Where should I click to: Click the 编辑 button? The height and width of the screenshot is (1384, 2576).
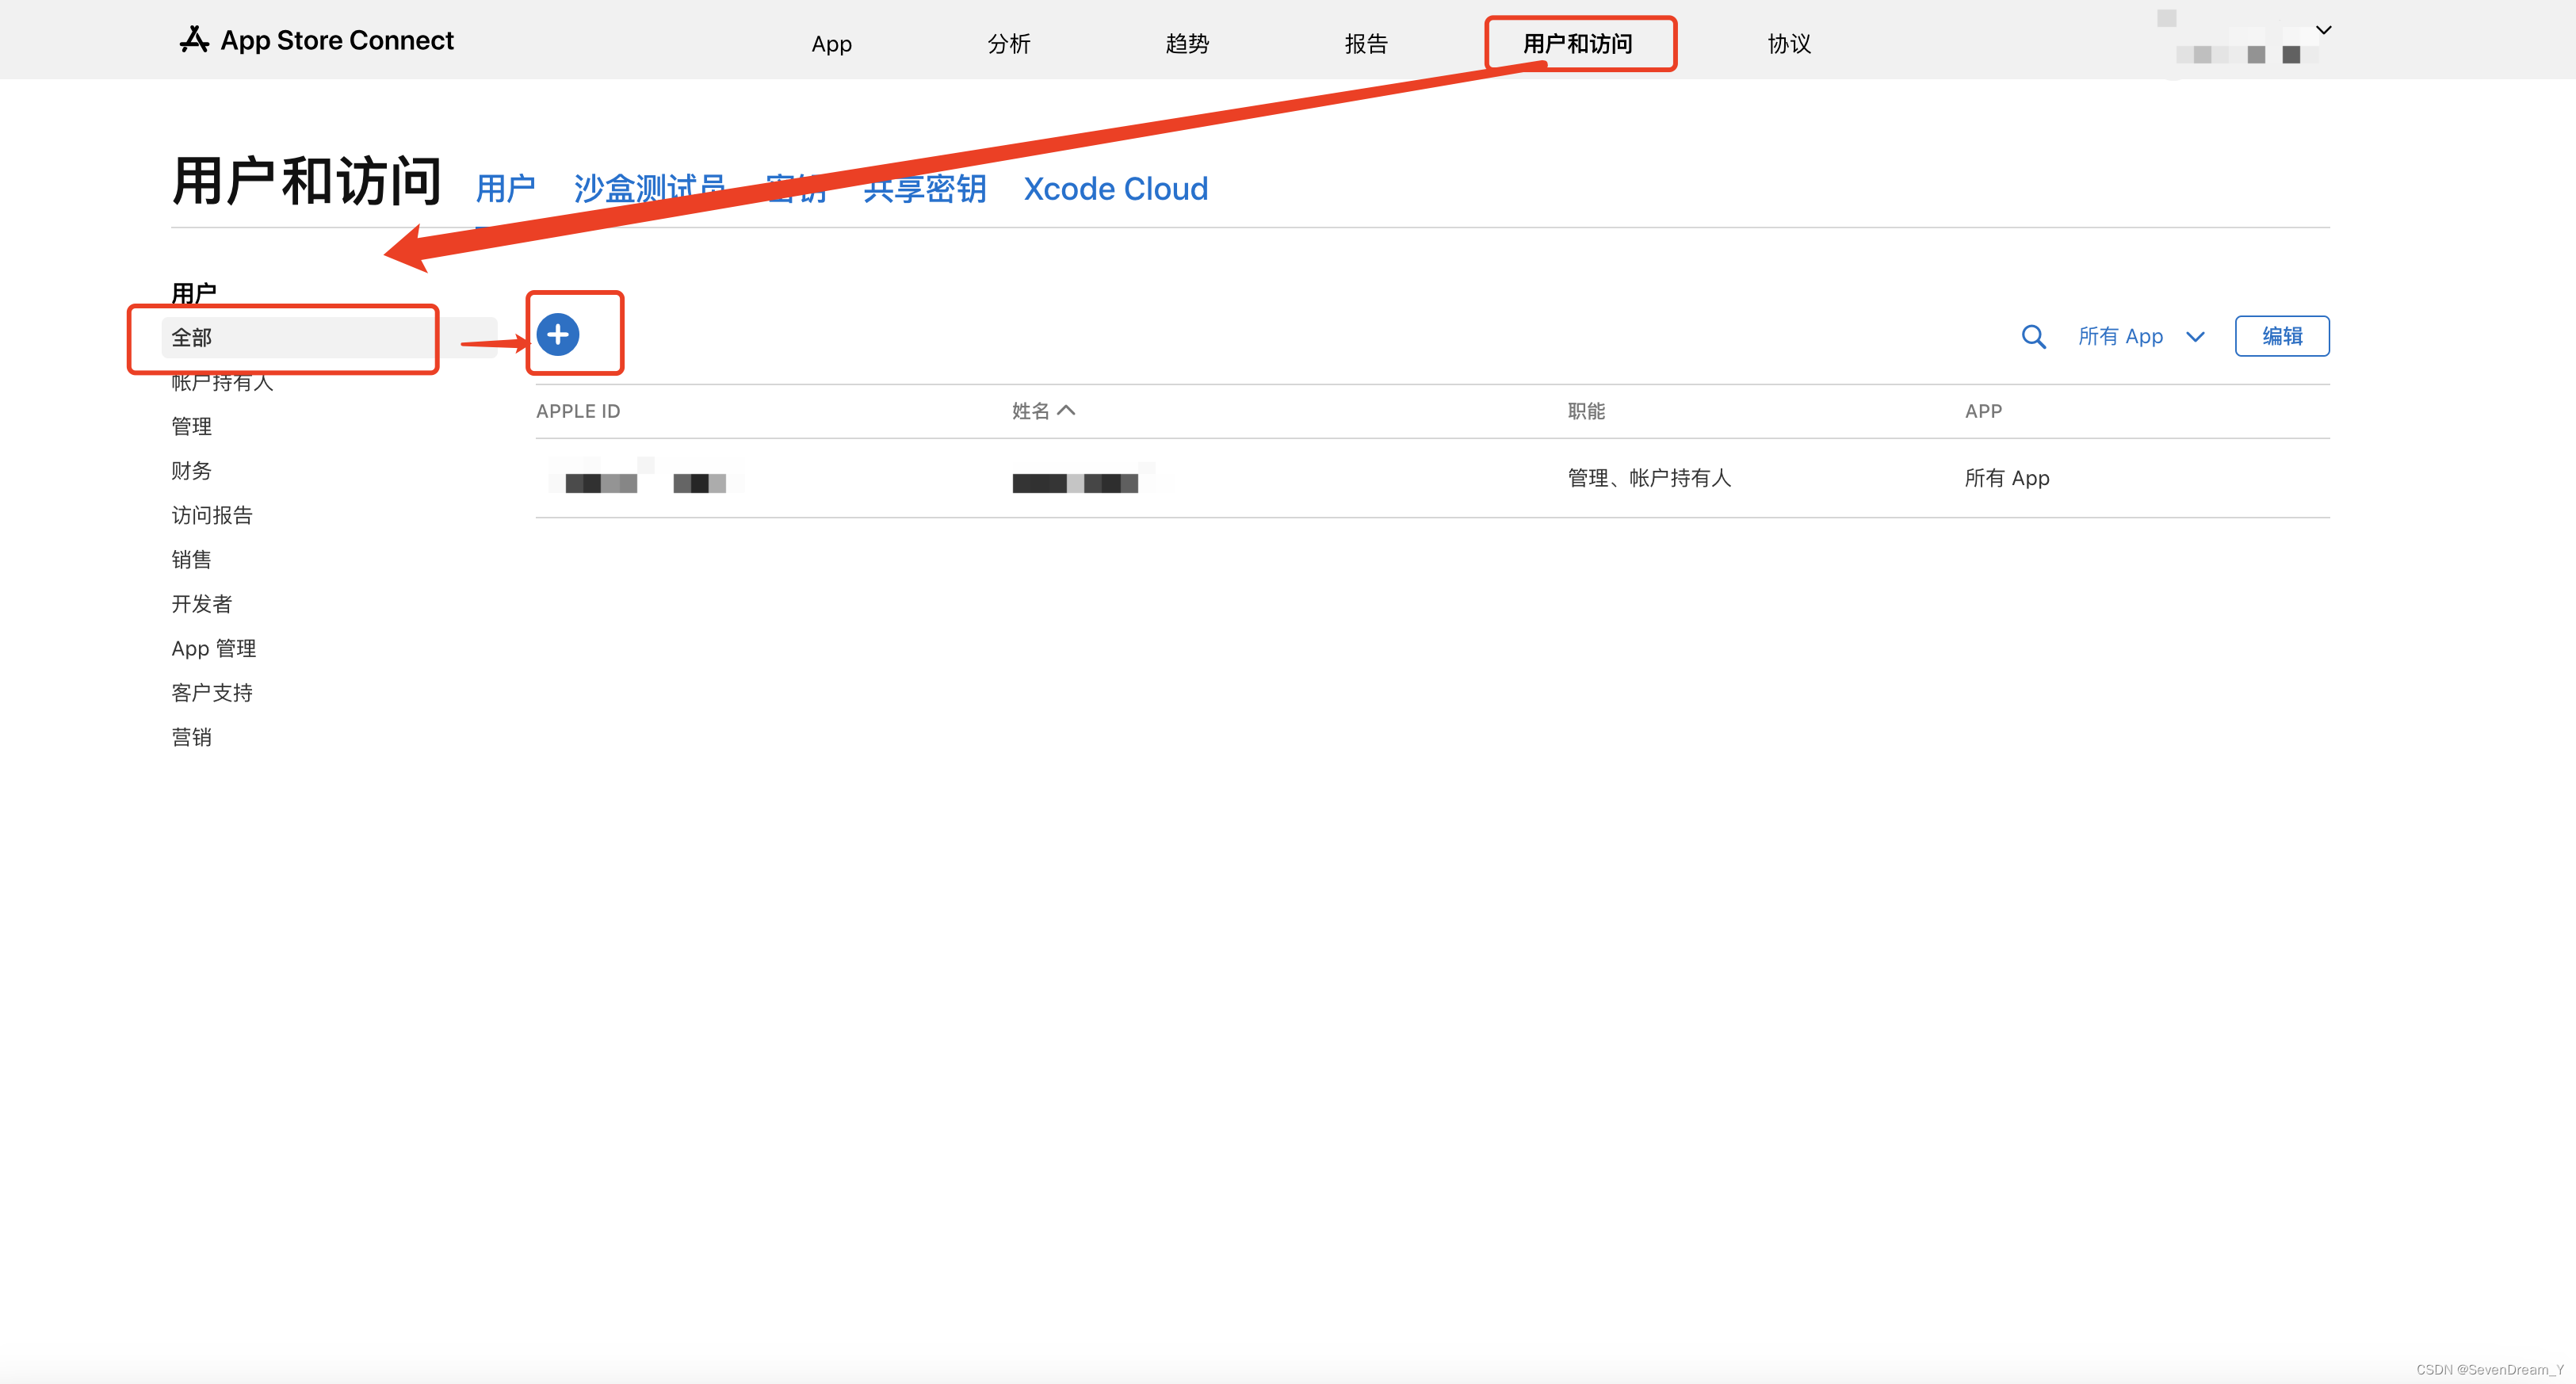coord(2281,336)
